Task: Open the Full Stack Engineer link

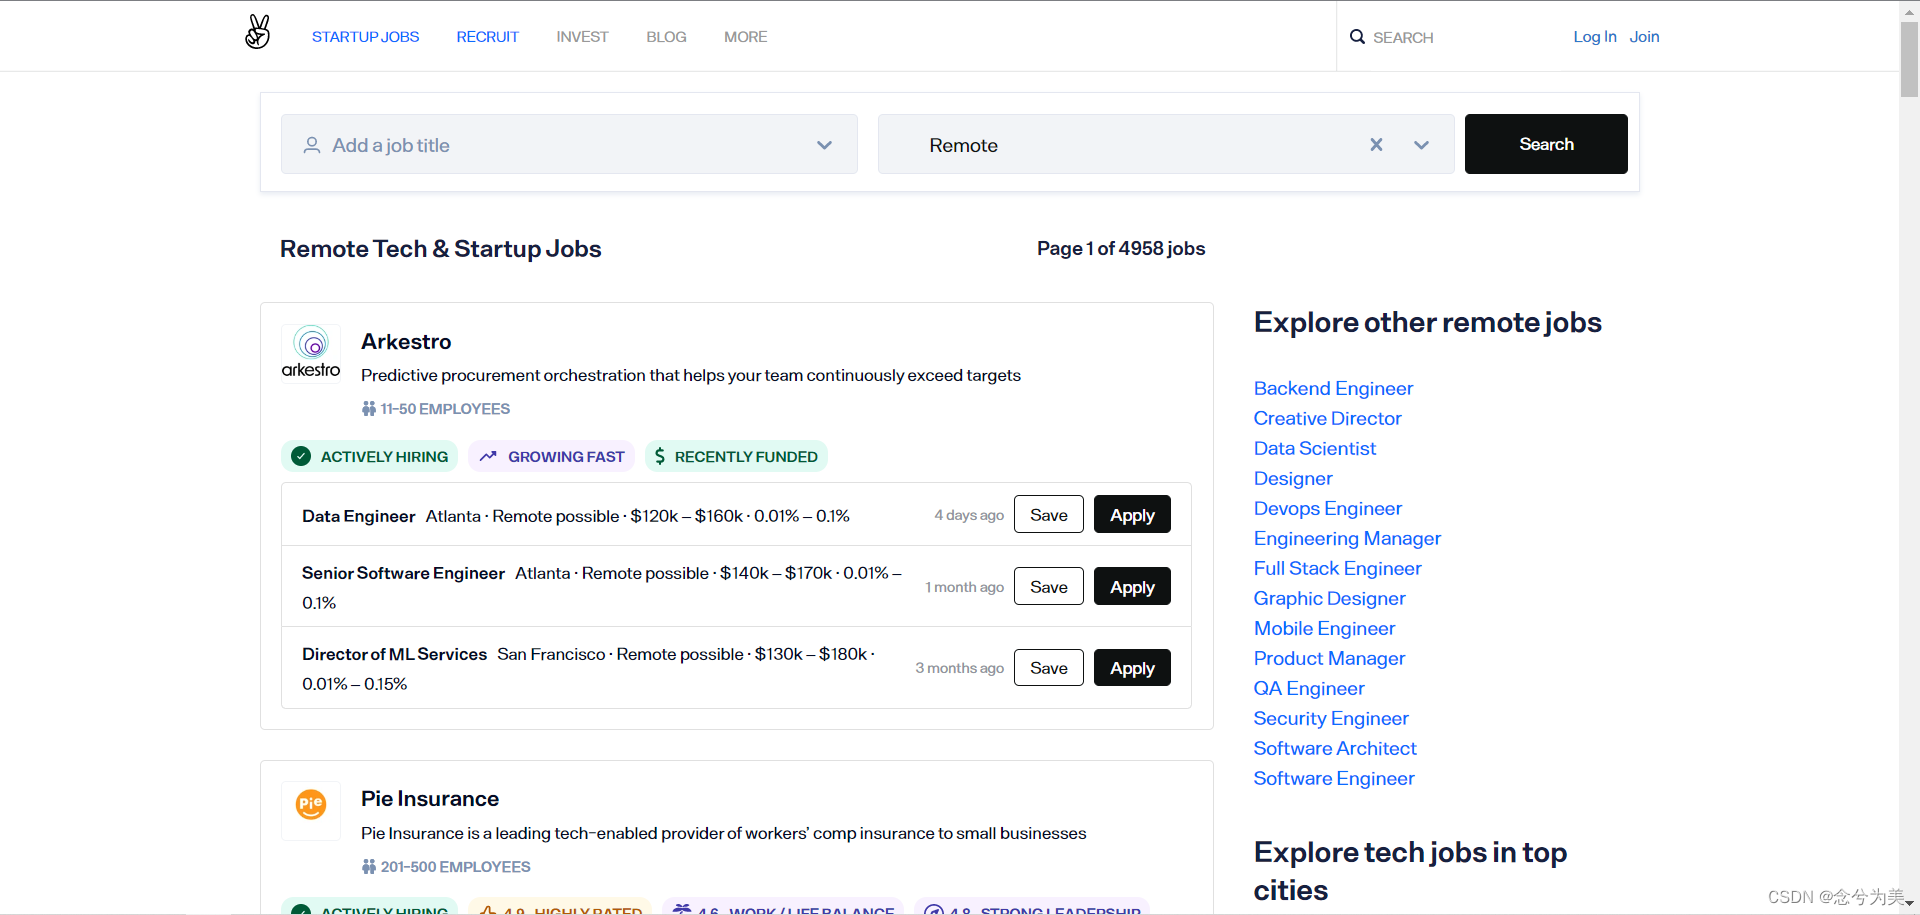Action: pyautogui.click(x=1337, y=568)
